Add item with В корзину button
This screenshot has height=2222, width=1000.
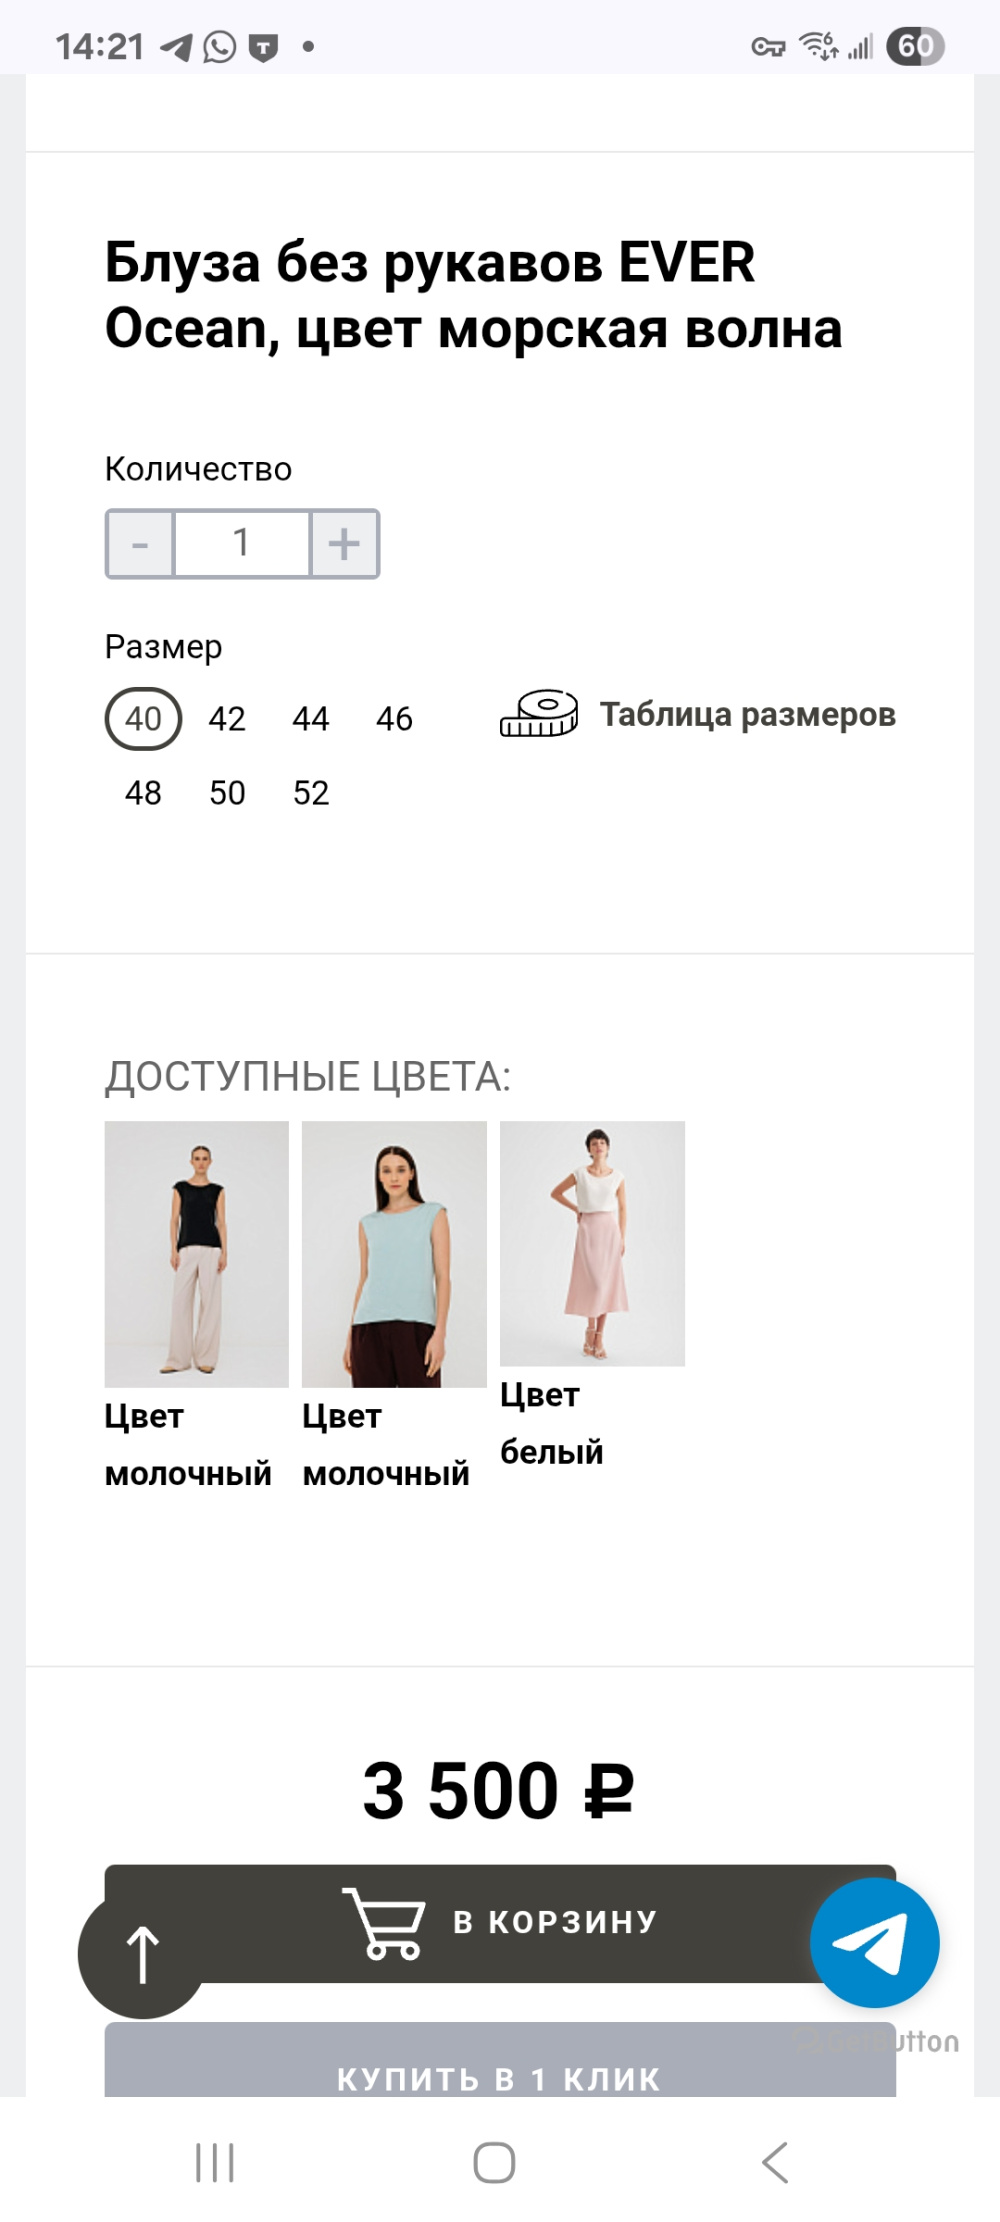coord(555,1922)
